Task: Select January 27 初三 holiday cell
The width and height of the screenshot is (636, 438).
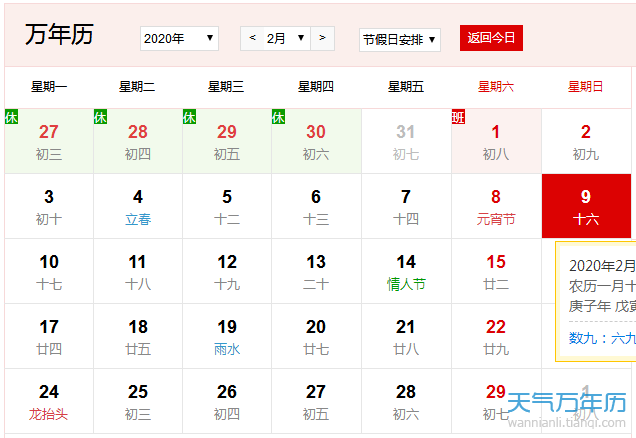Action: click(x=49, y=141)
